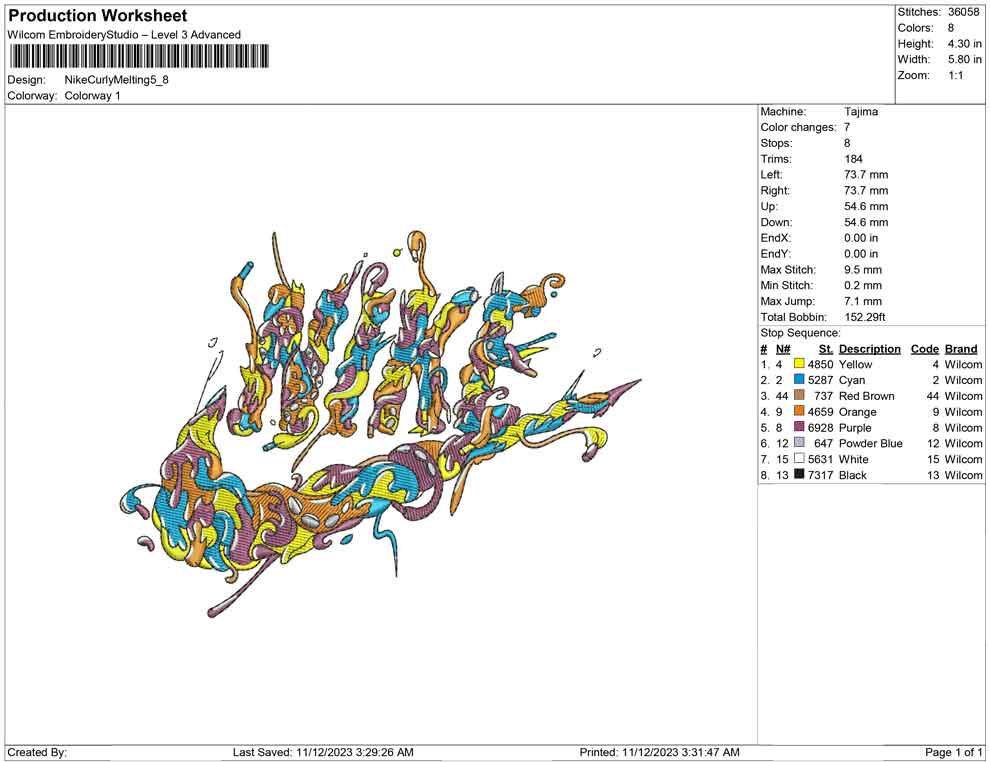Click thread number '647' in Powder Blue row
This screenshot has width=990, height=762.
(x=823, y=443)
